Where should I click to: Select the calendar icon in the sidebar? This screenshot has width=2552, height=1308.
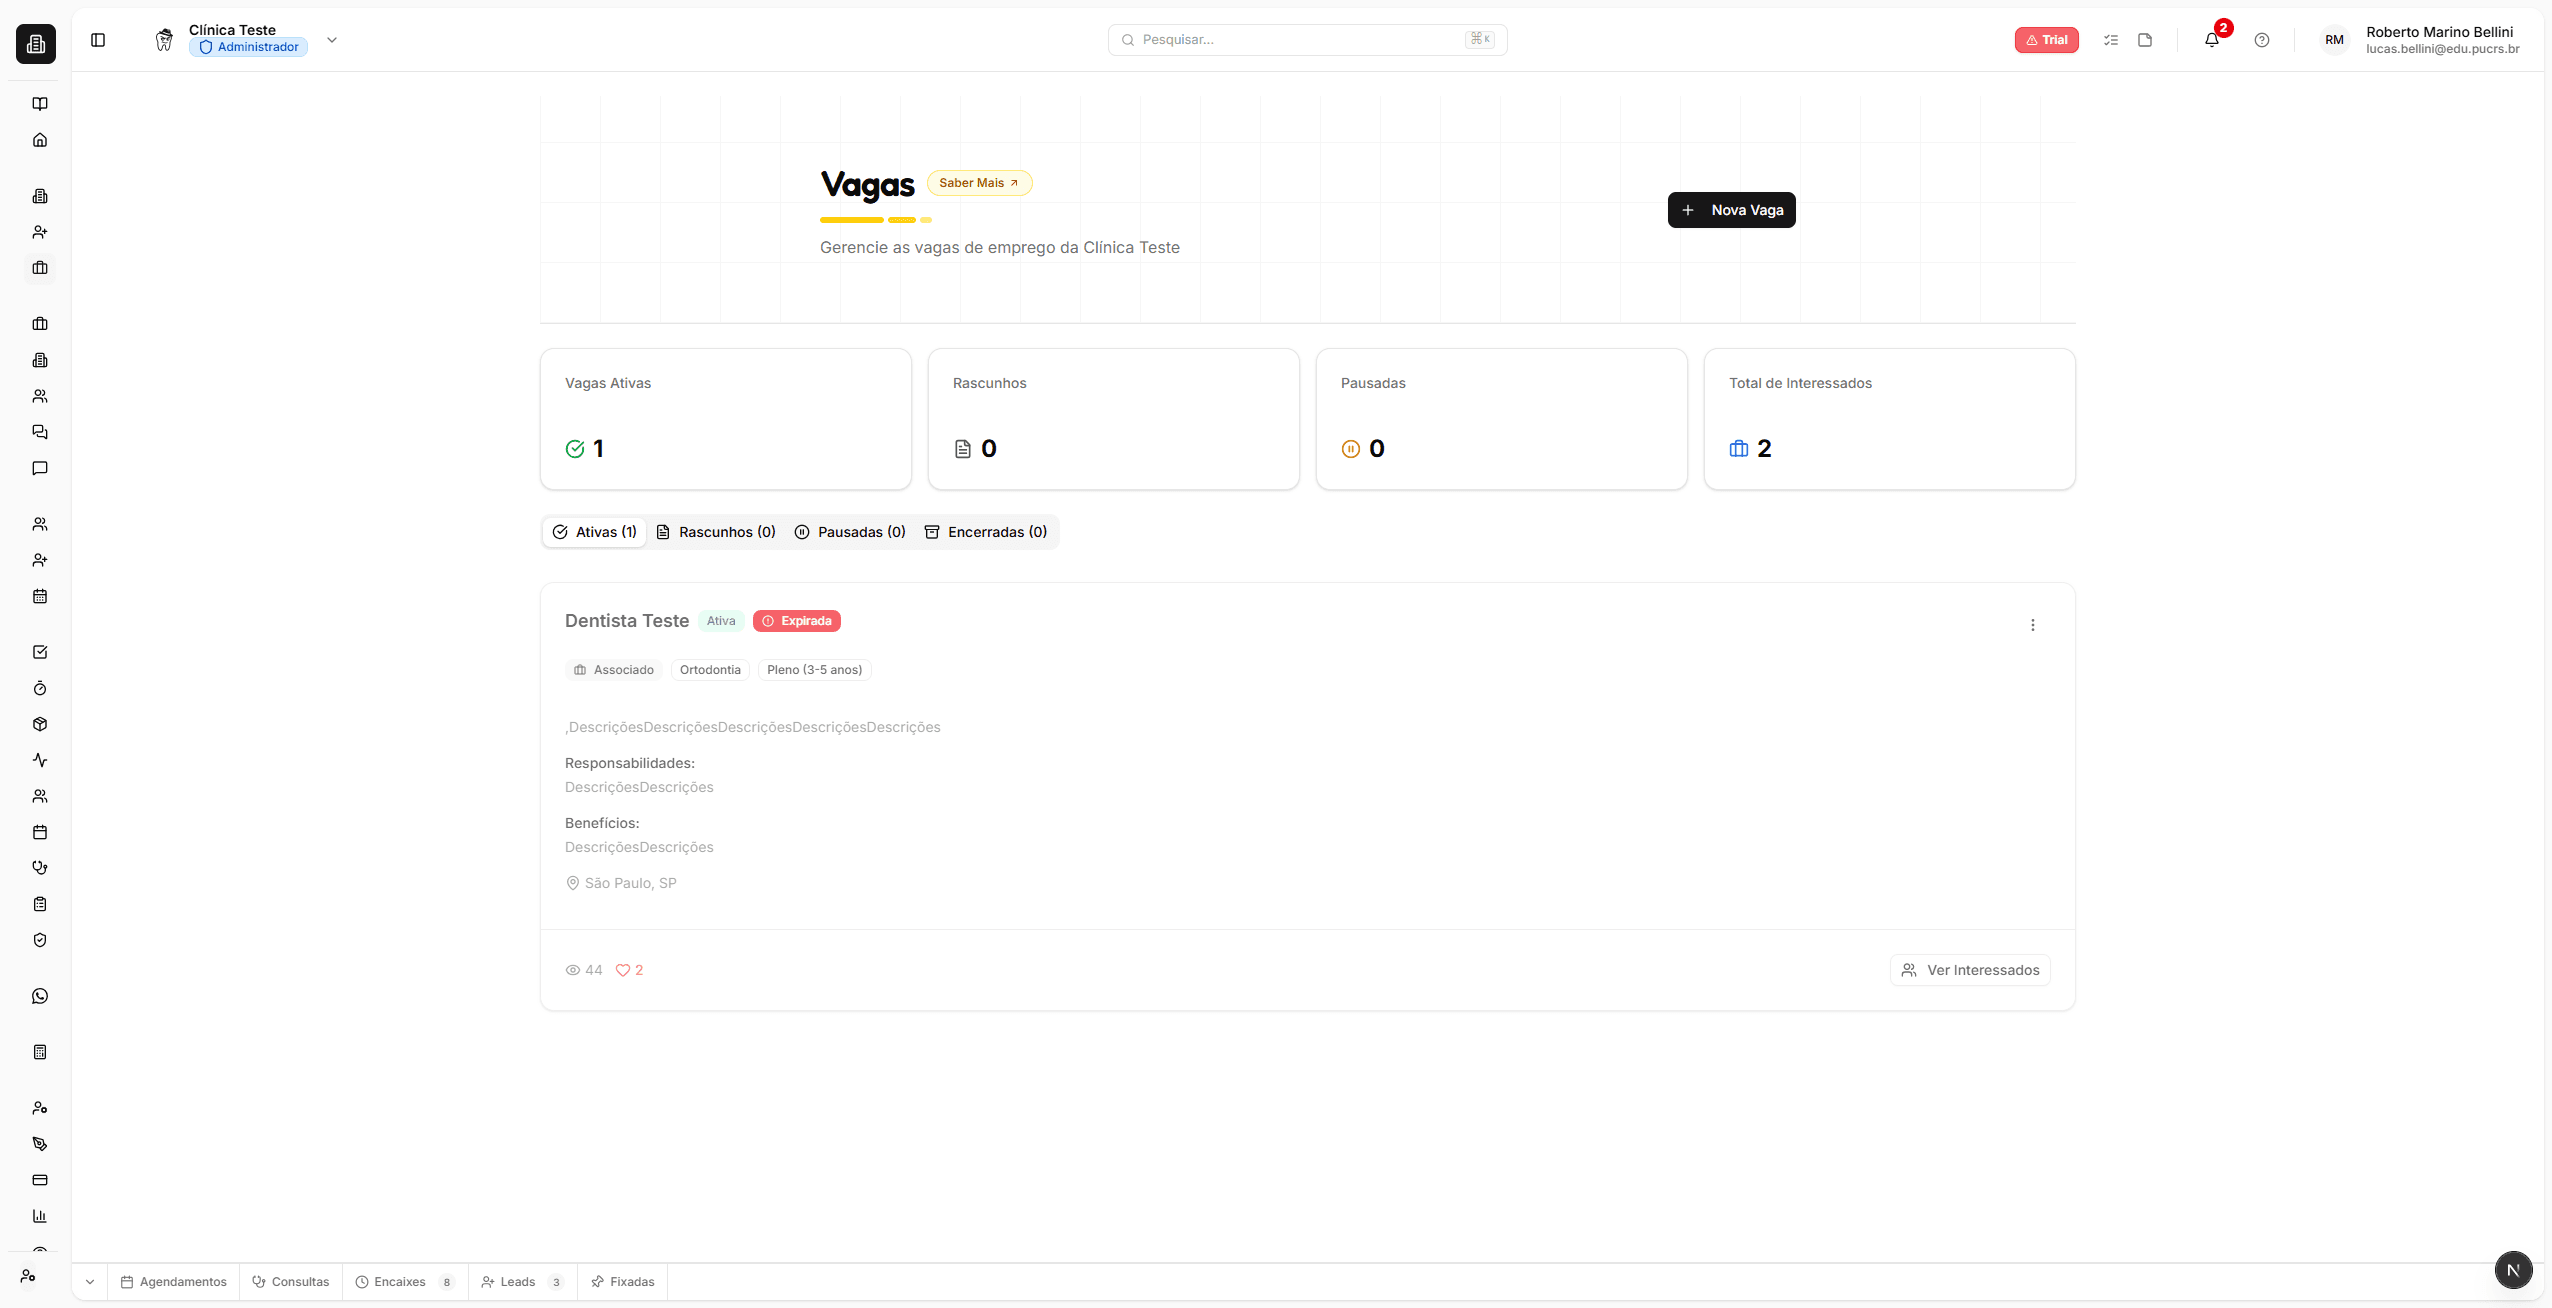click(39, 596)
